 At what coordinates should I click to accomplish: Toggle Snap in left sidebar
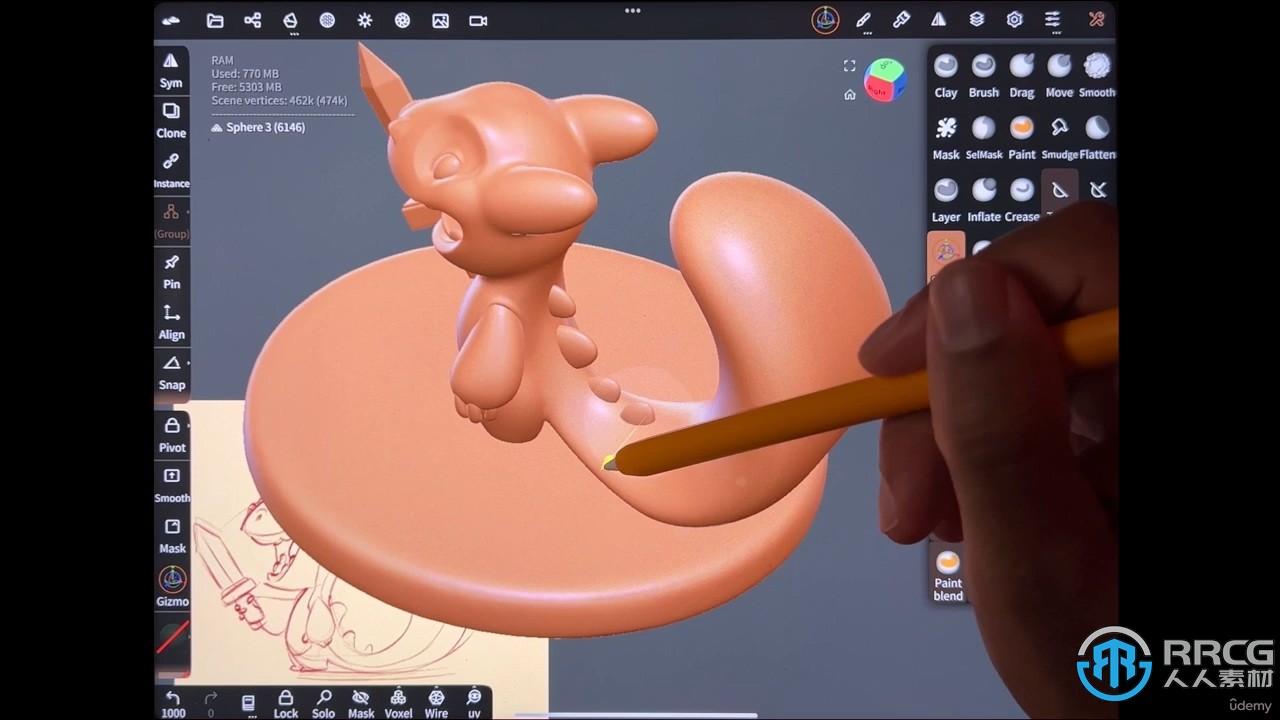171,372
